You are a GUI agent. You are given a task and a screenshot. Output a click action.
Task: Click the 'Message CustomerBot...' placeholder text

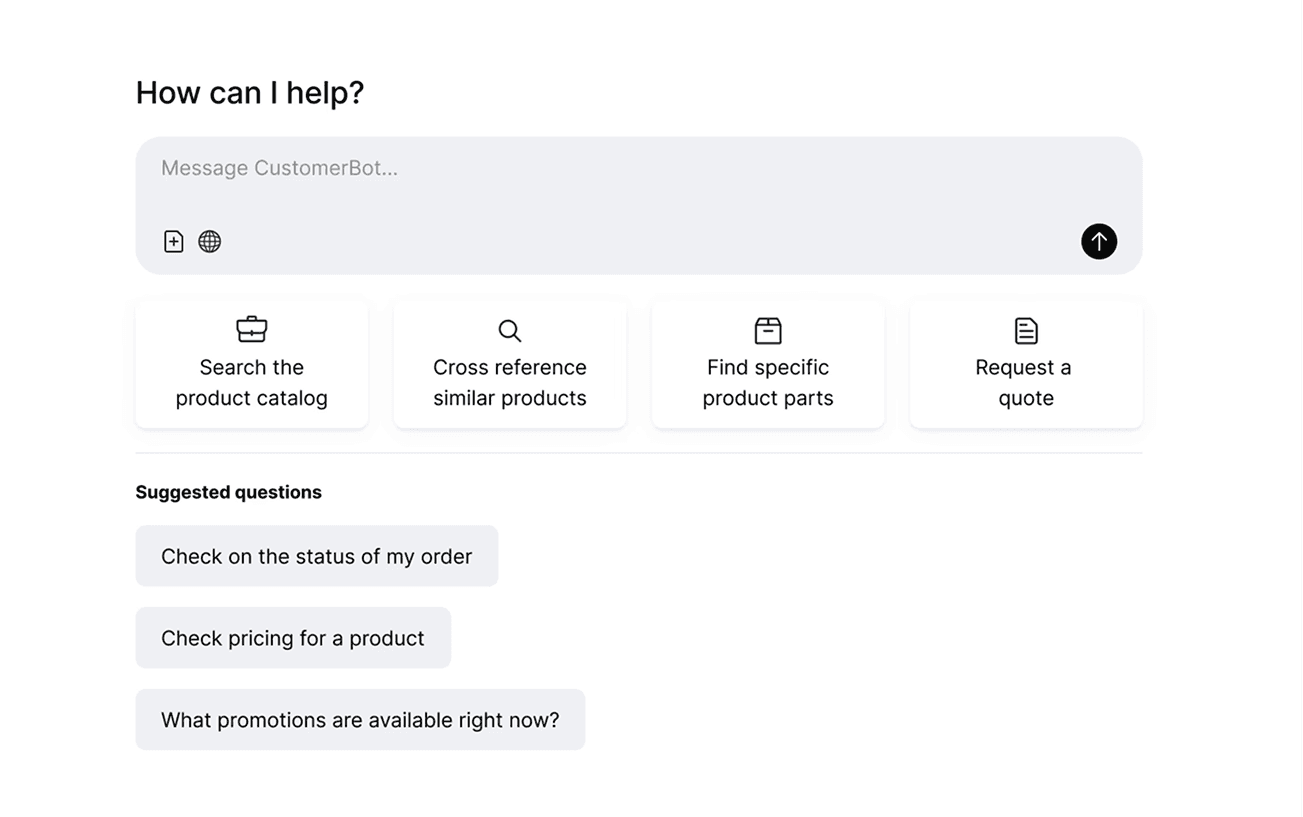pyautogui.click(x=279, y=168)
